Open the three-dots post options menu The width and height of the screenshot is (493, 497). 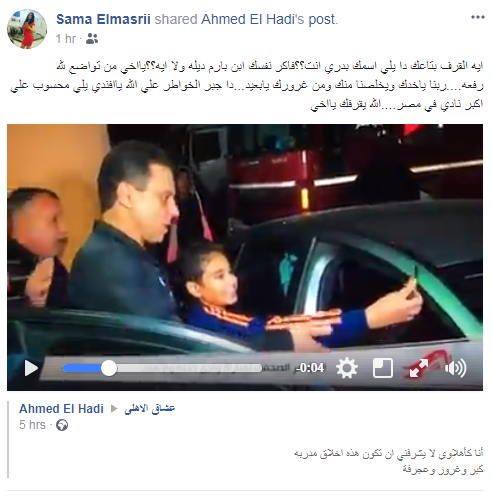pyautogui.click(x=477, y=17)
